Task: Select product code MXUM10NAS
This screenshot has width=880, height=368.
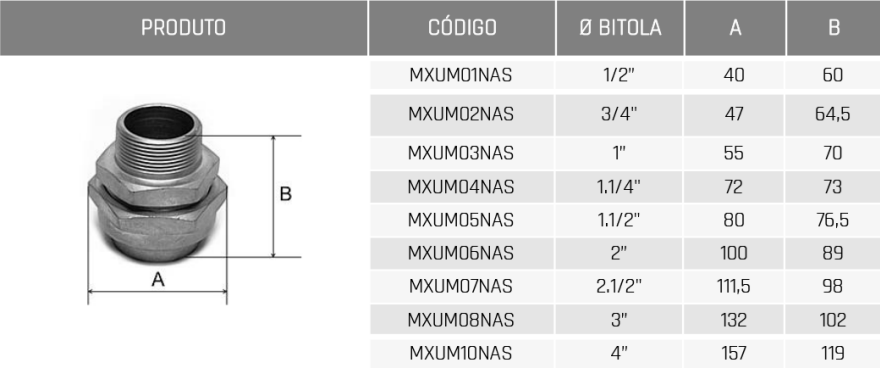Action: (461, 353)
